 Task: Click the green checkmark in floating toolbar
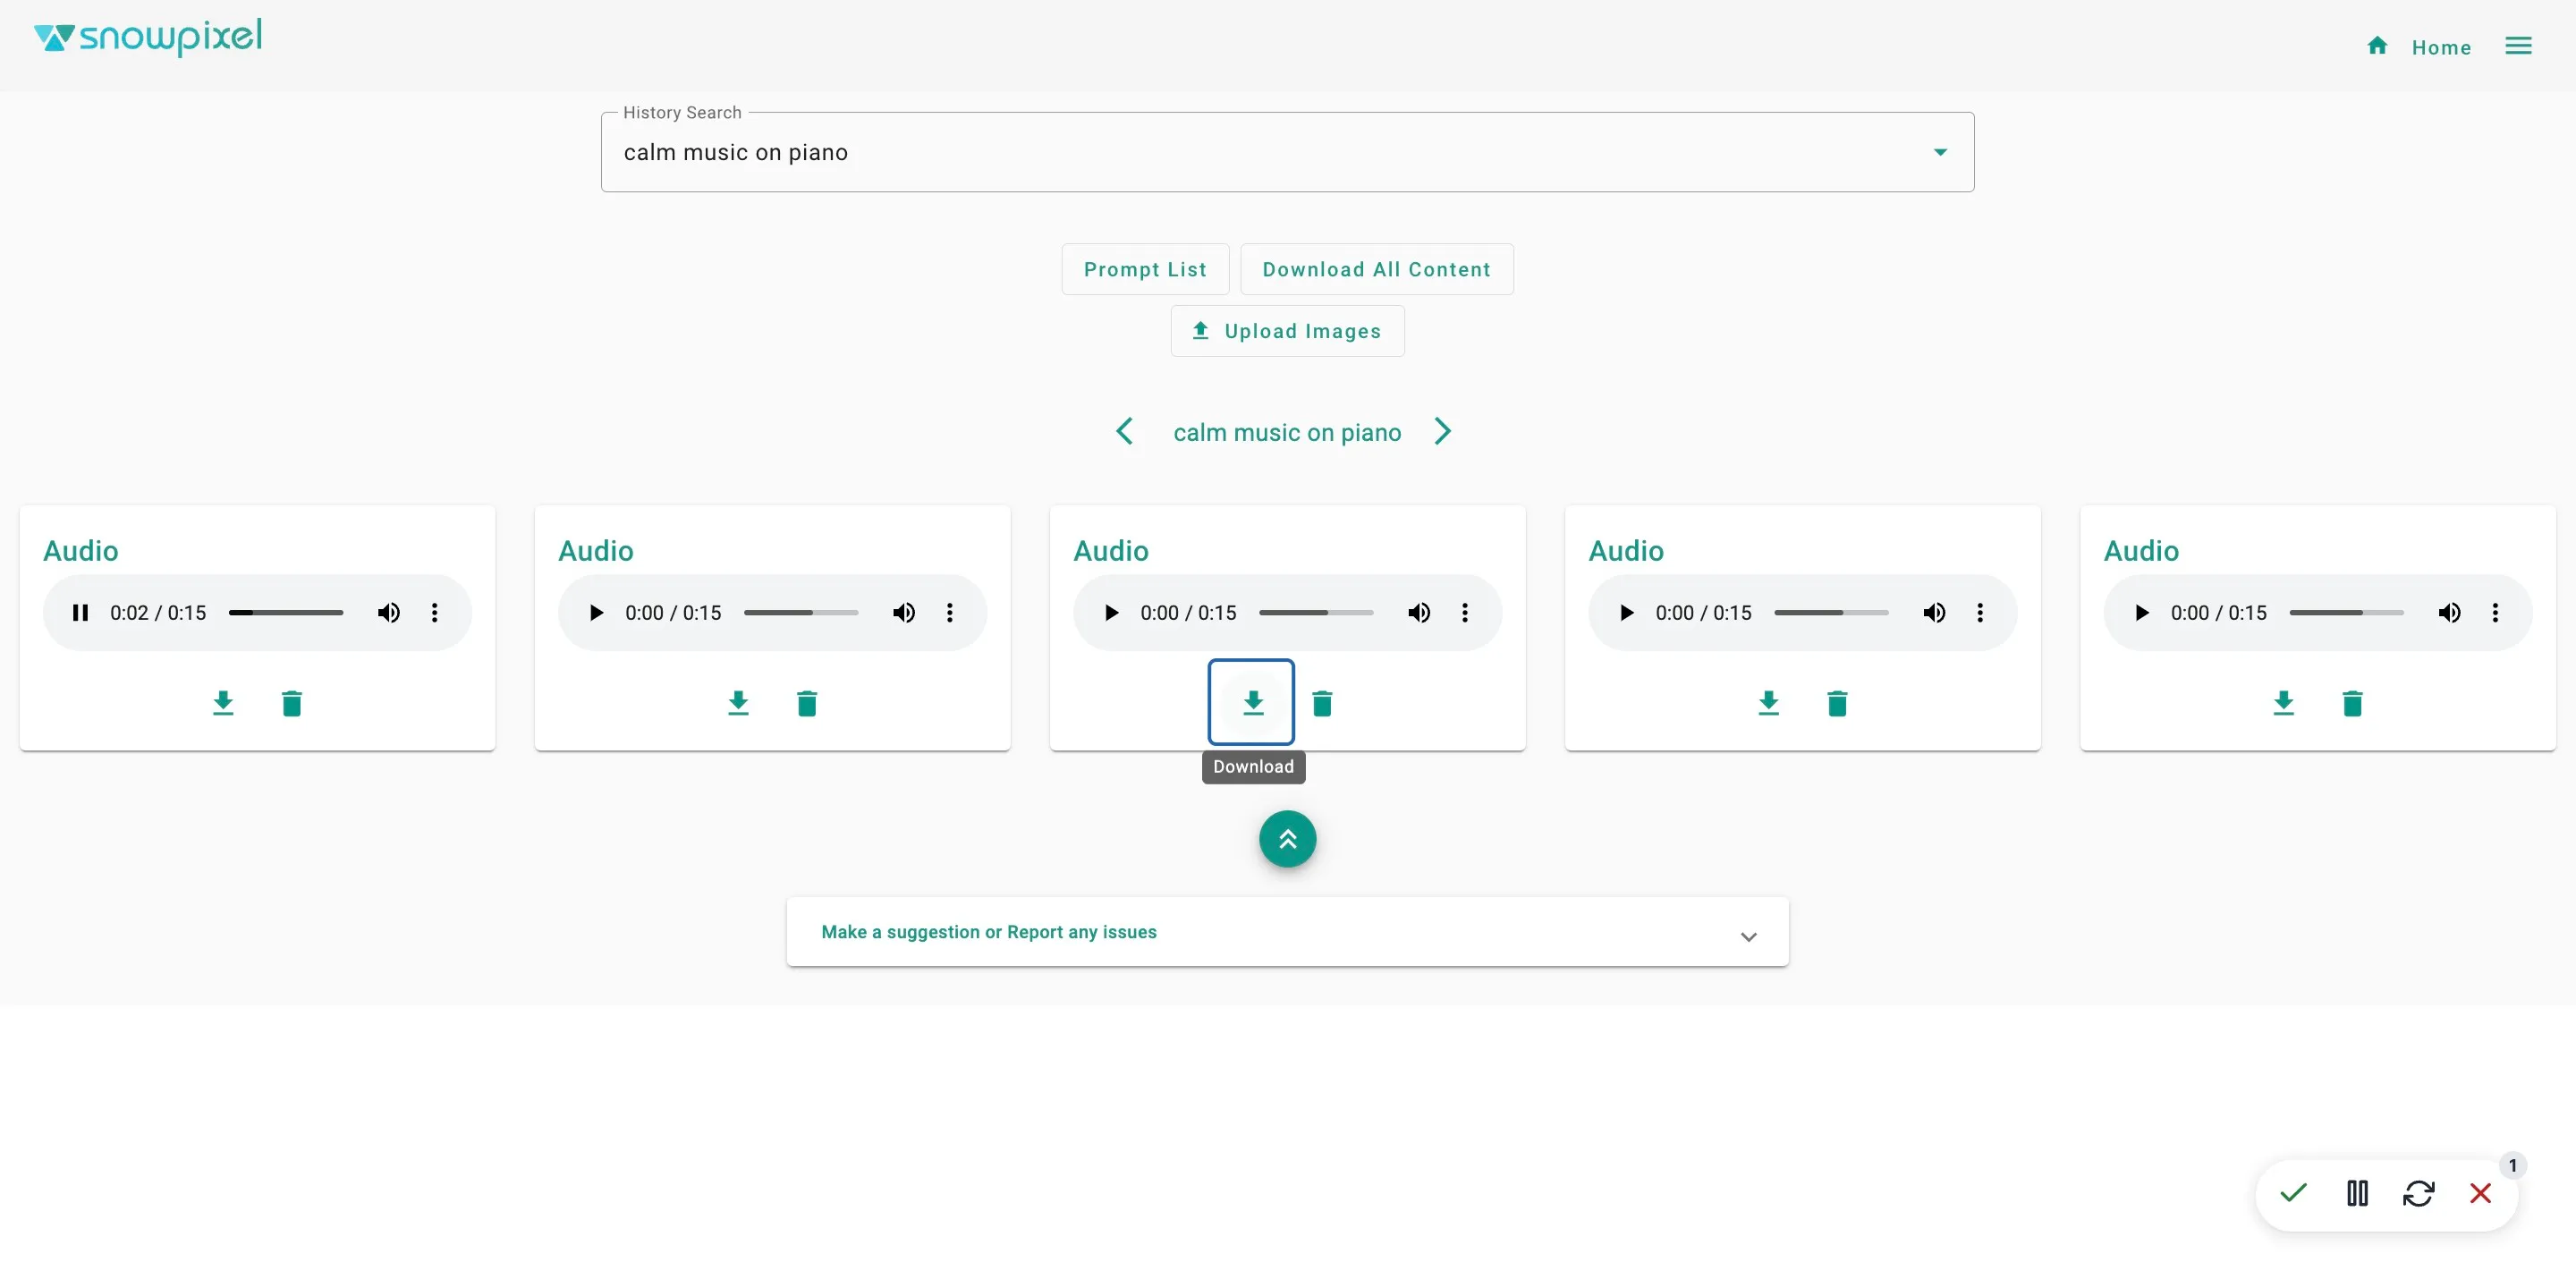tap(2293, 1193)
